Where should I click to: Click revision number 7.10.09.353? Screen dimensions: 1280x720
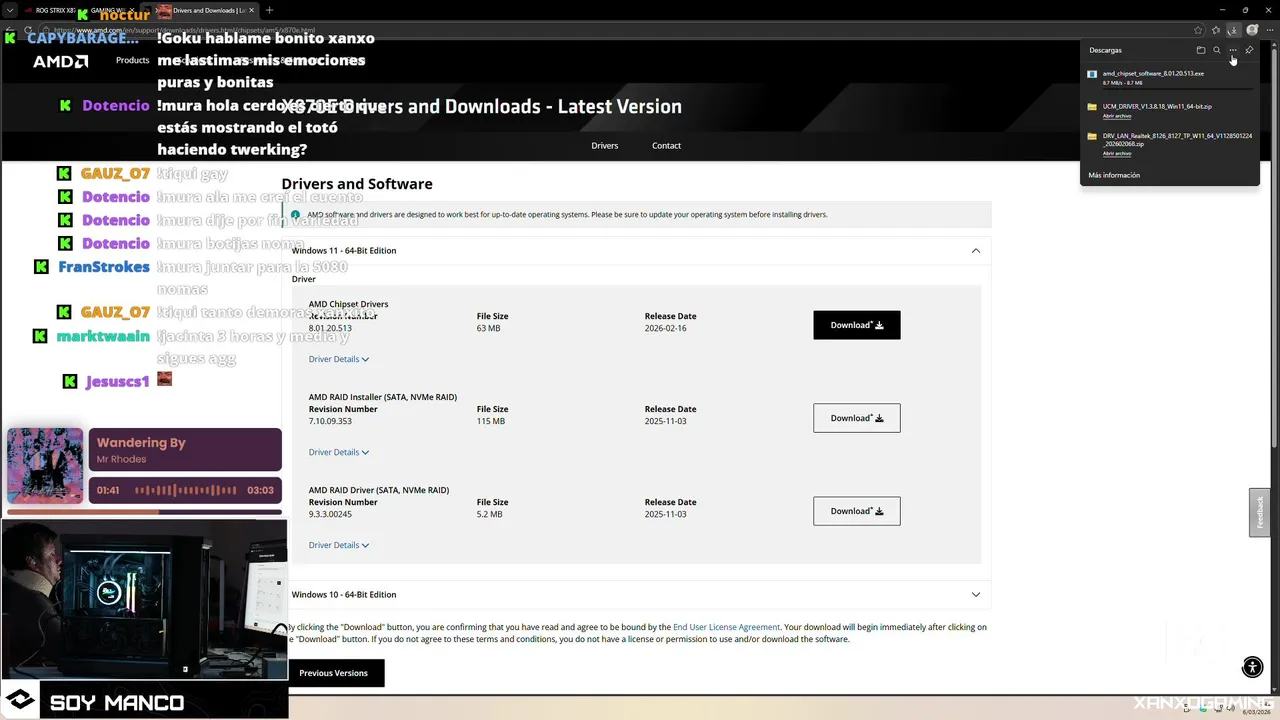point(330,421)
